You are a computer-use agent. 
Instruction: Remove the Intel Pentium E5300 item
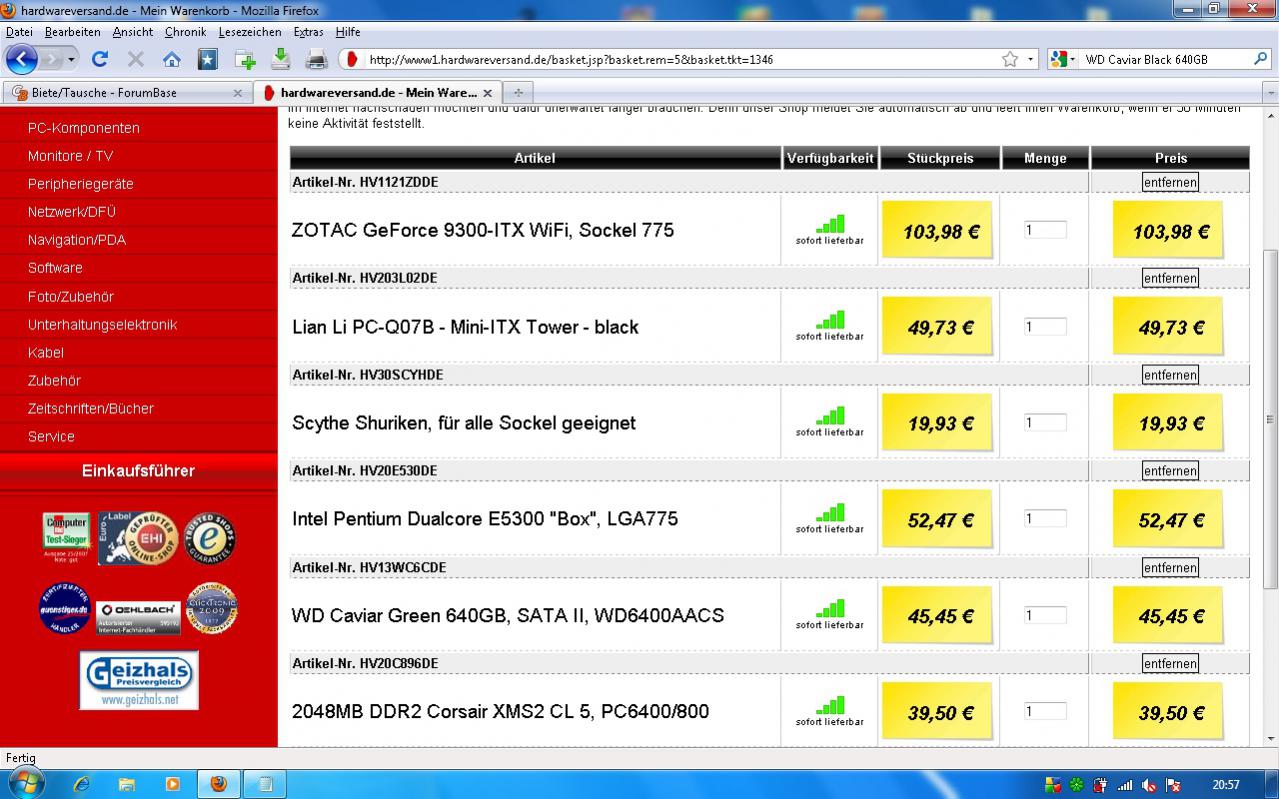[x=1170, y=471]
